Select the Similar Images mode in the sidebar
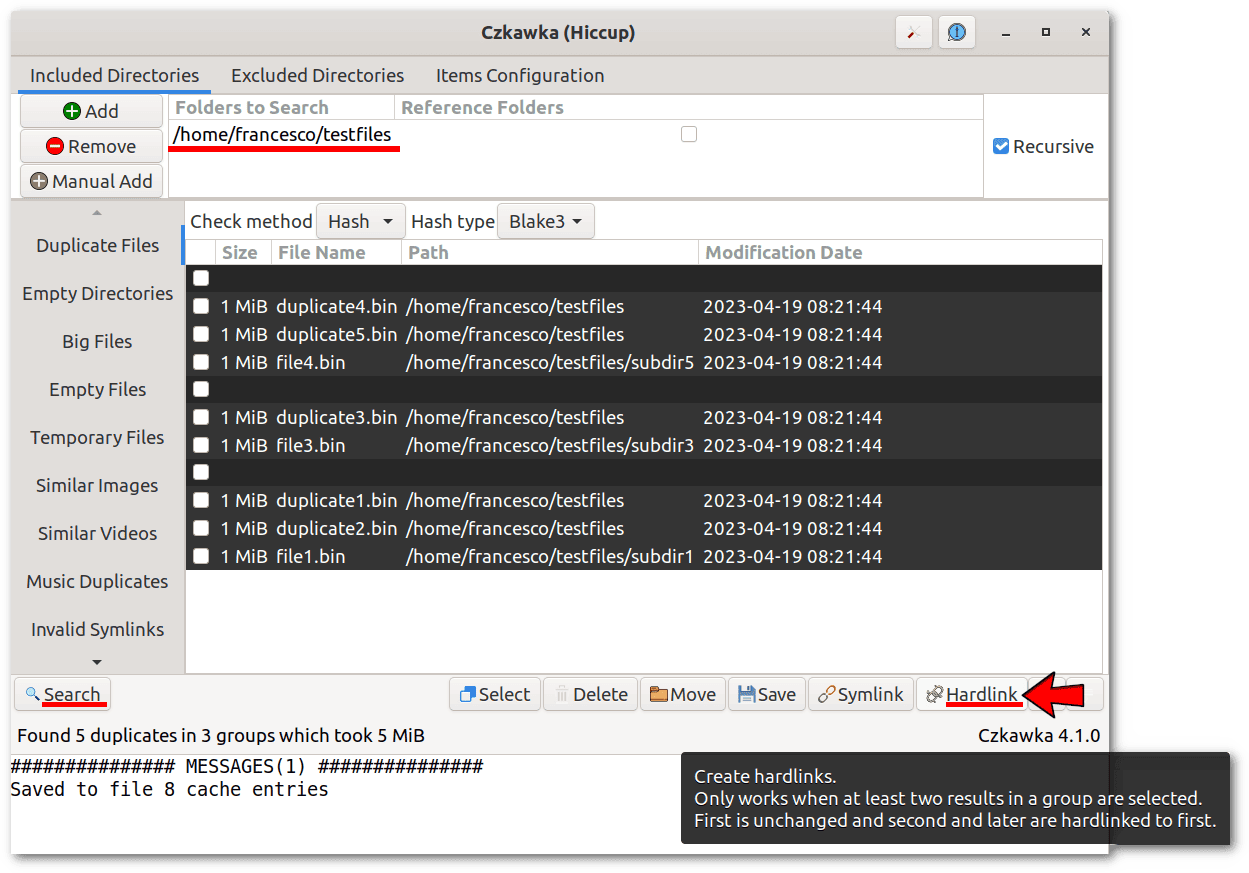The width and height of the screenshot is (1249, 873). pos(96,485)
